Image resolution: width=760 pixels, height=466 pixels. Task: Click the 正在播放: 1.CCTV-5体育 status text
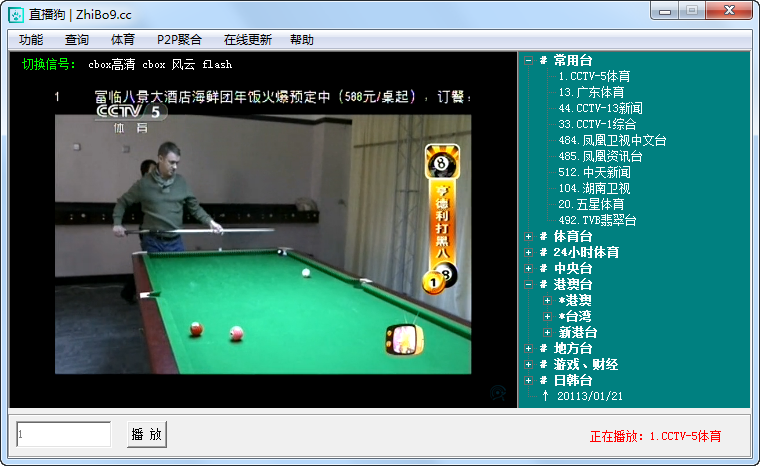tap(655, 436)
